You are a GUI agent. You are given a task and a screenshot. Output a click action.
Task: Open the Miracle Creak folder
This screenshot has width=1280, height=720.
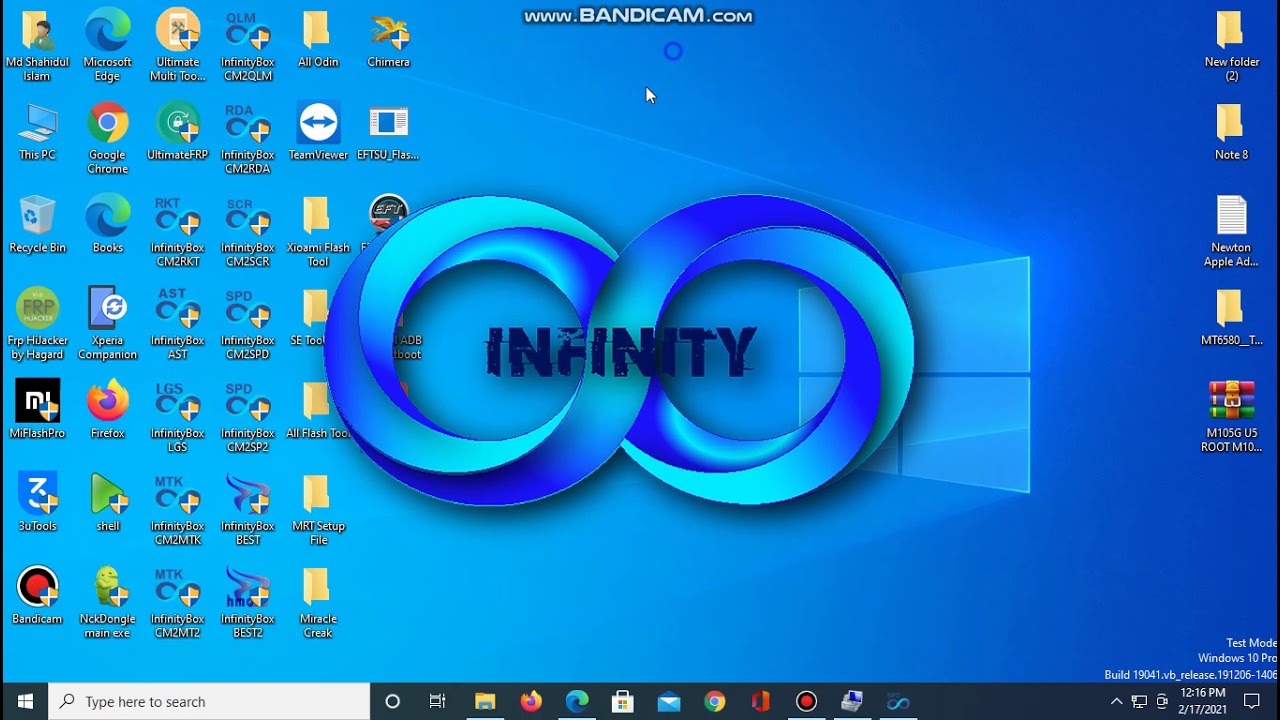(x=318, y=603)
